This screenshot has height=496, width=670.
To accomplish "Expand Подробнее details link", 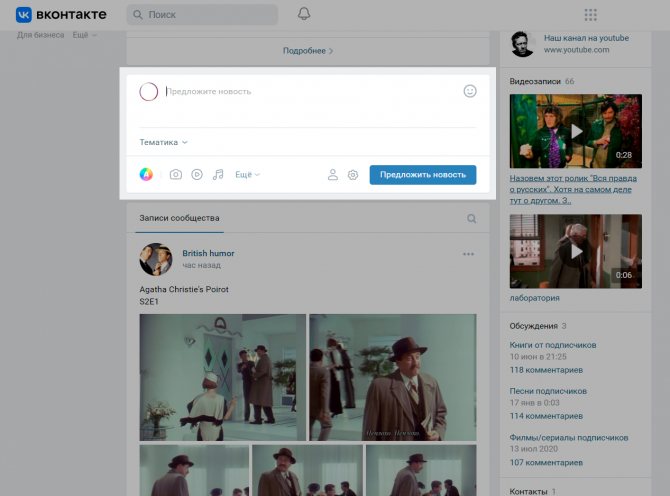I will (x=308, y=51).
